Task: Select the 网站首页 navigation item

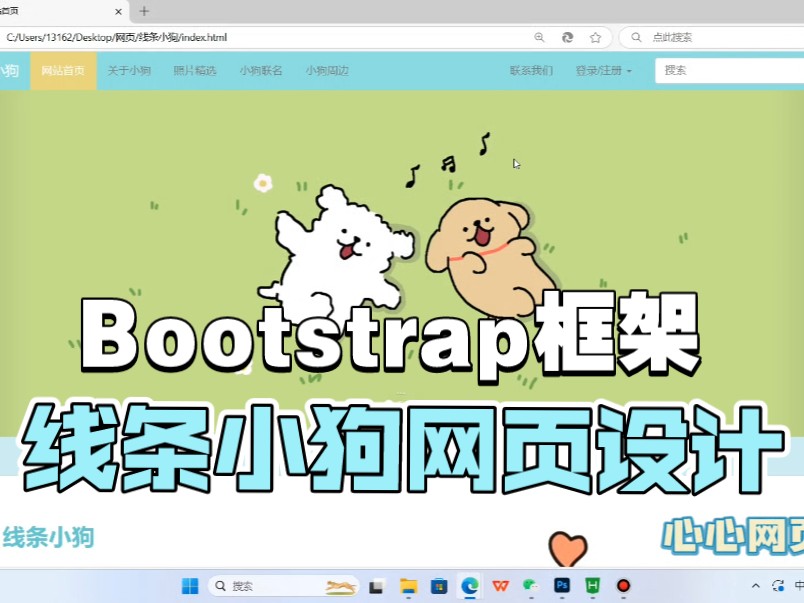Action: (x=62, y=71)
